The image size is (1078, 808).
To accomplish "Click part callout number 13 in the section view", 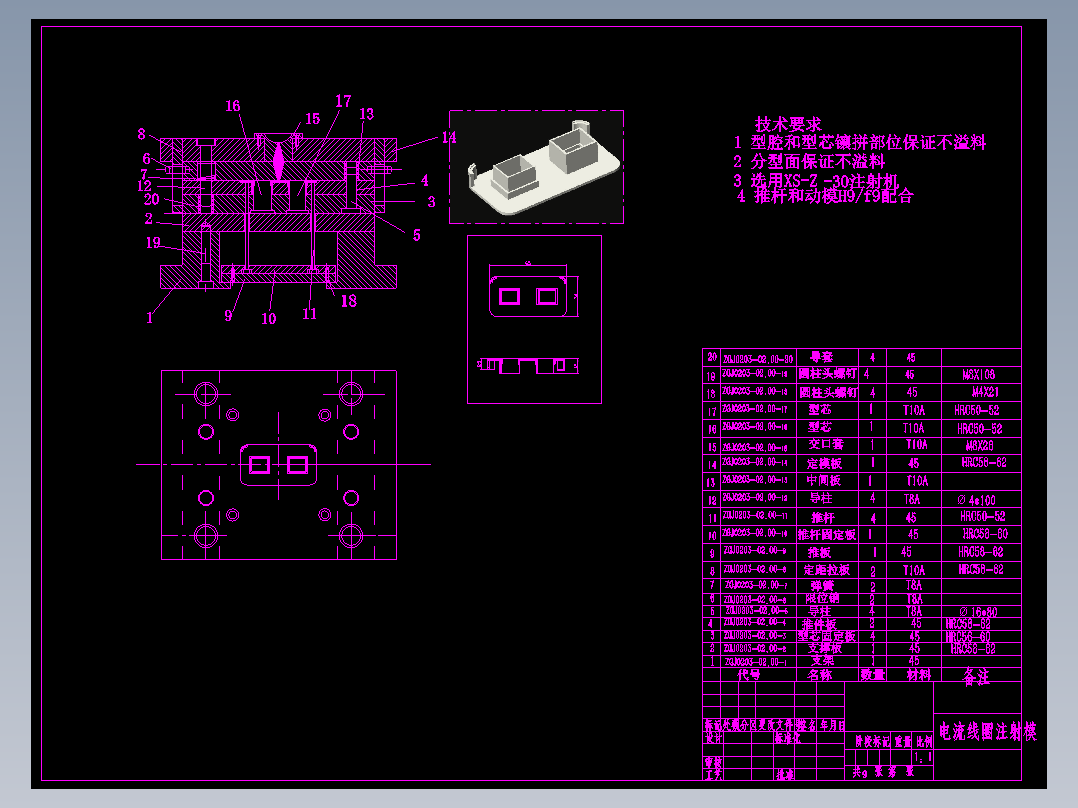I will [366, 113].
